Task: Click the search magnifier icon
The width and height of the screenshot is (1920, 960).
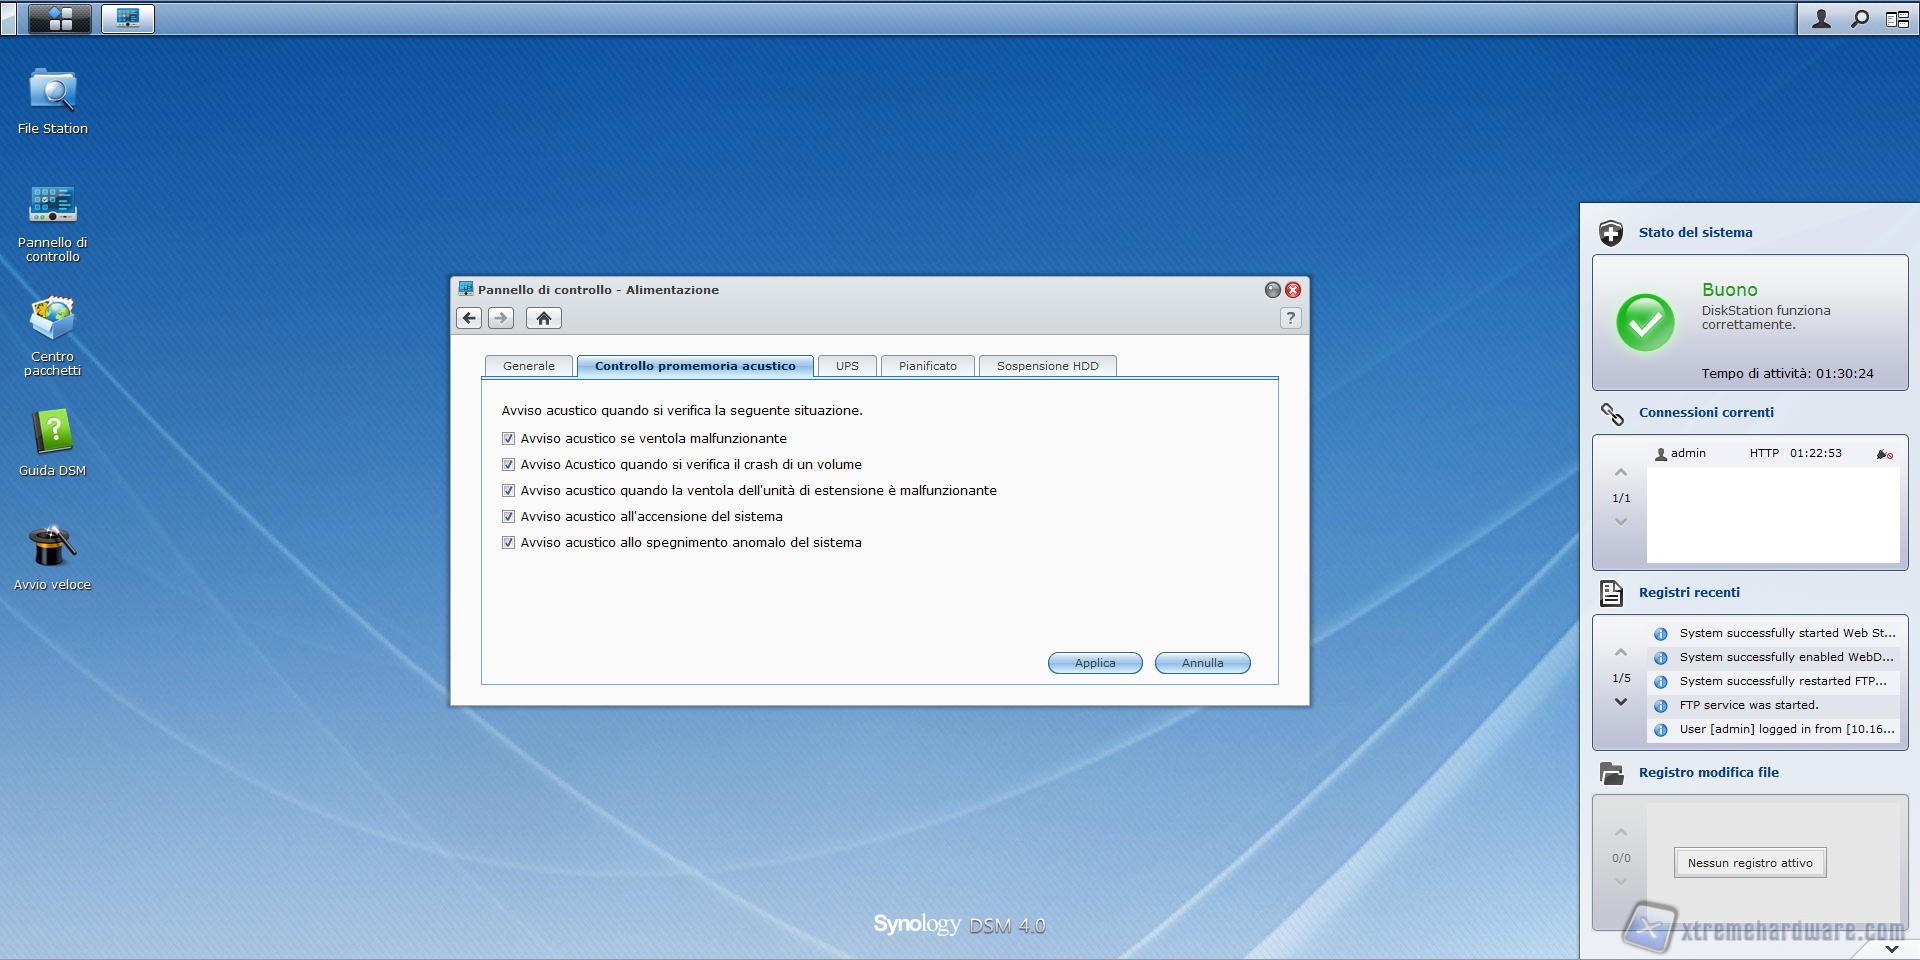Action: click(x=1859, y=18)
